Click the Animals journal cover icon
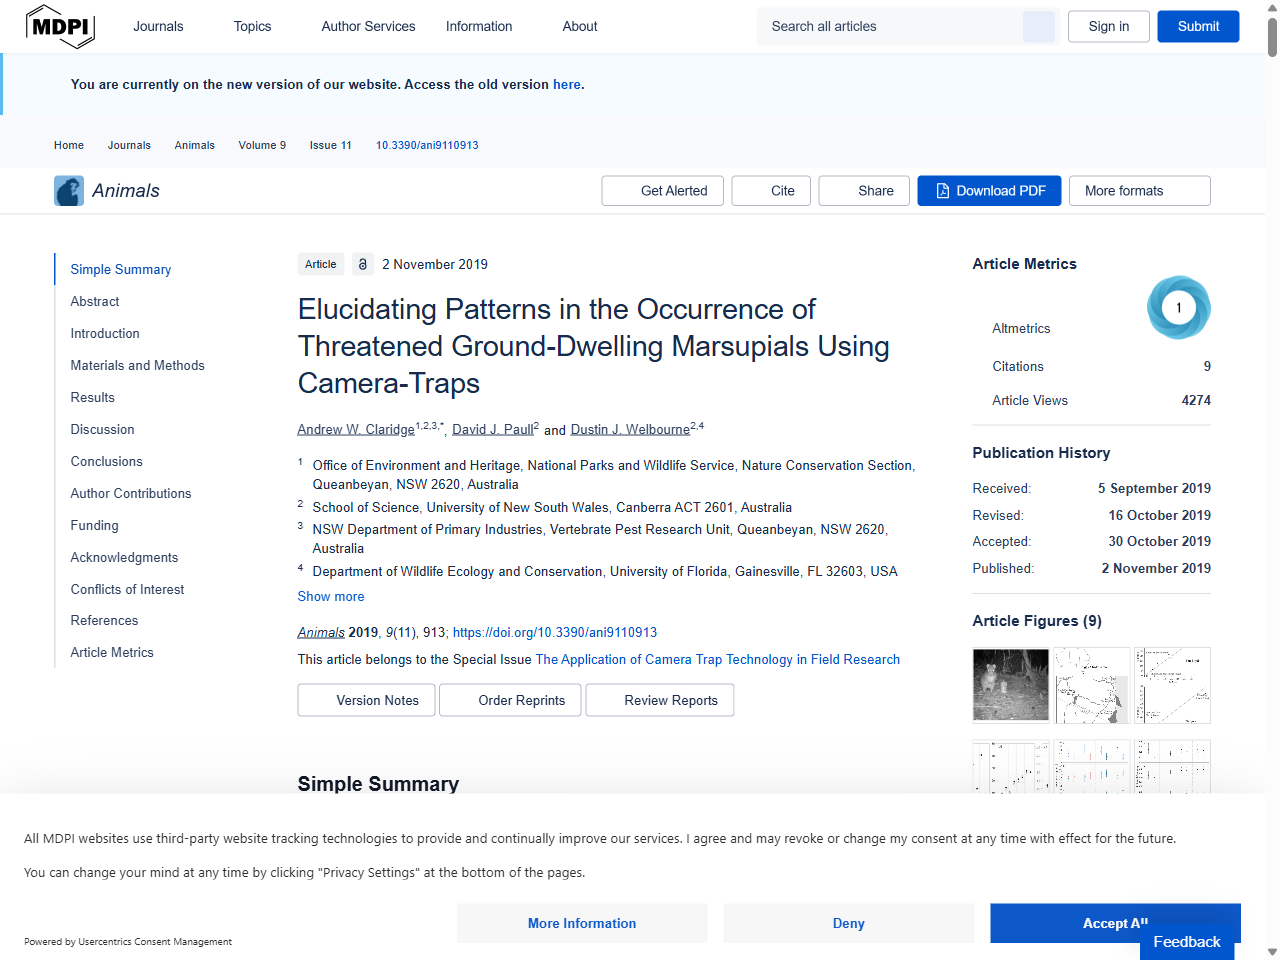The height and width of the screenshot is (960, 1280). 69,191
